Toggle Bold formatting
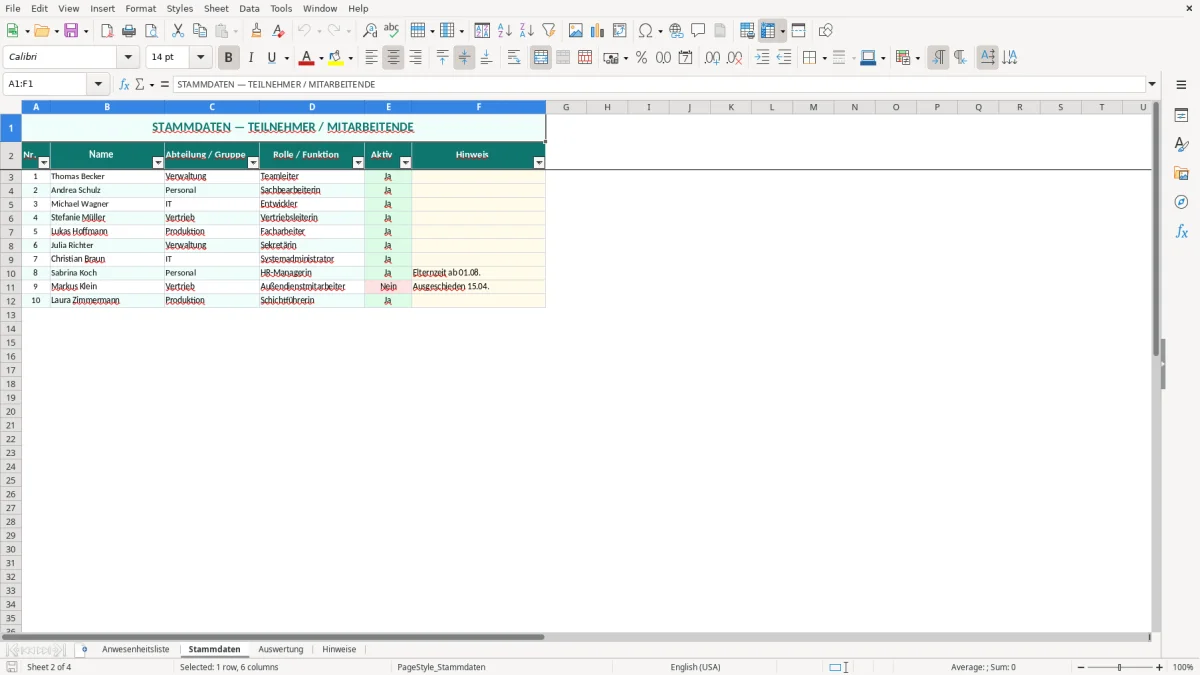 click(228, 58)
